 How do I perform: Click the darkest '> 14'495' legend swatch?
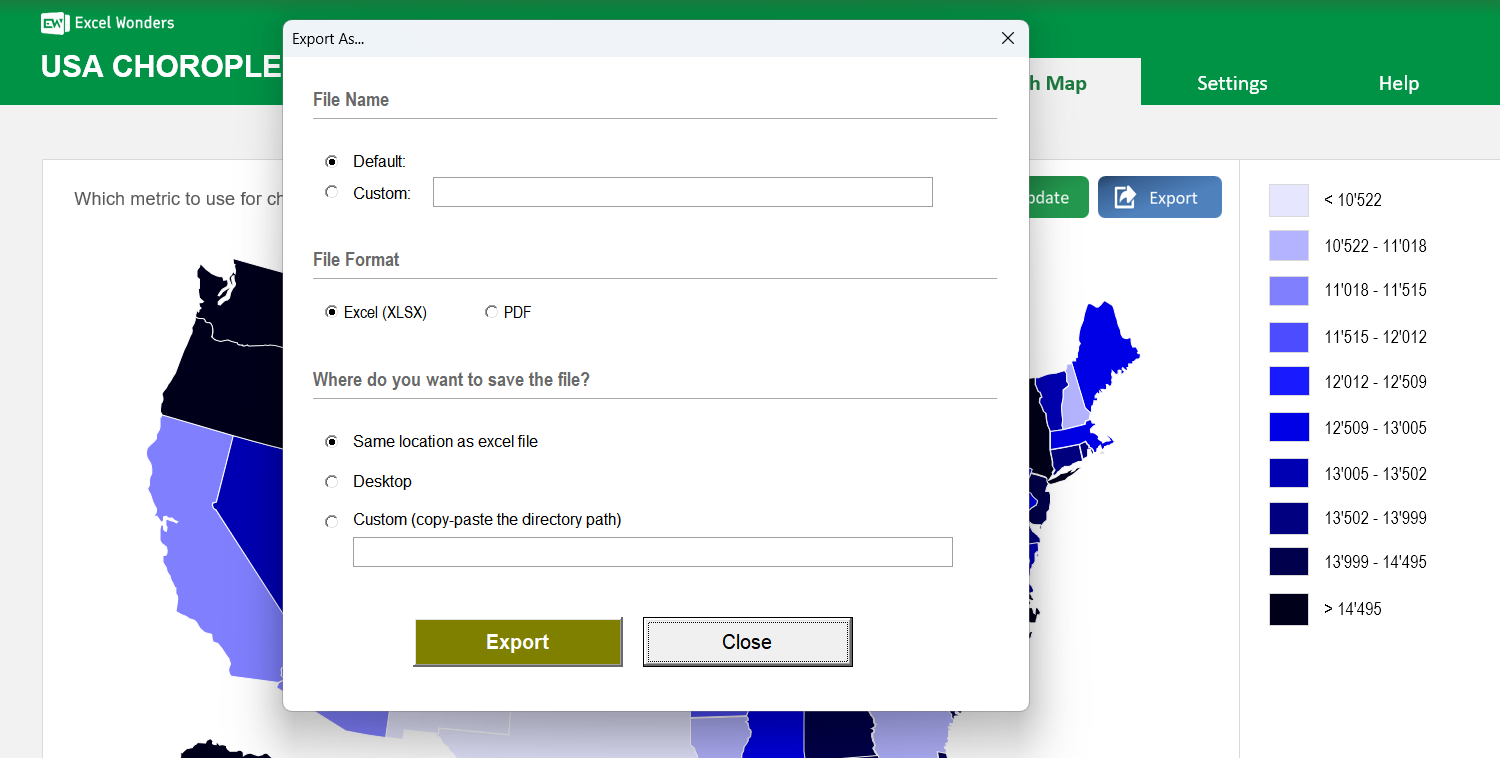coord(1288,609)
